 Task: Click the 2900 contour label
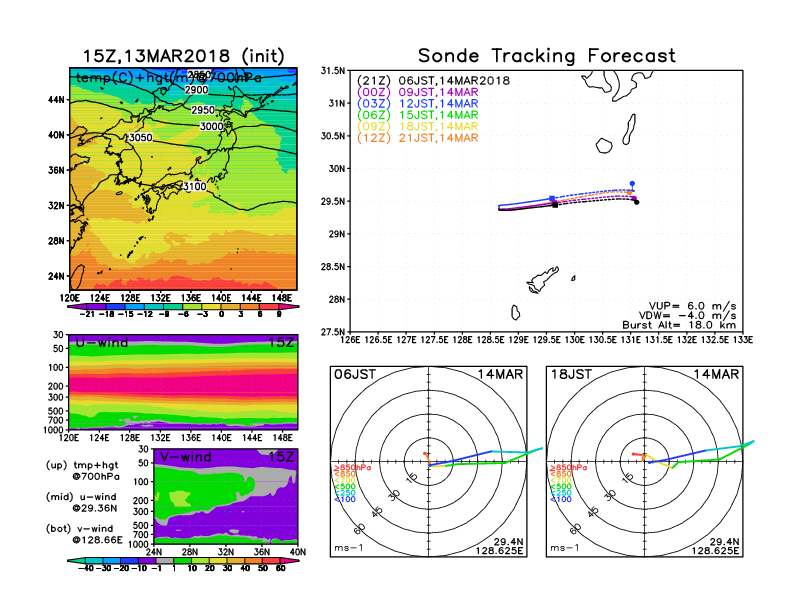point(196,90)
